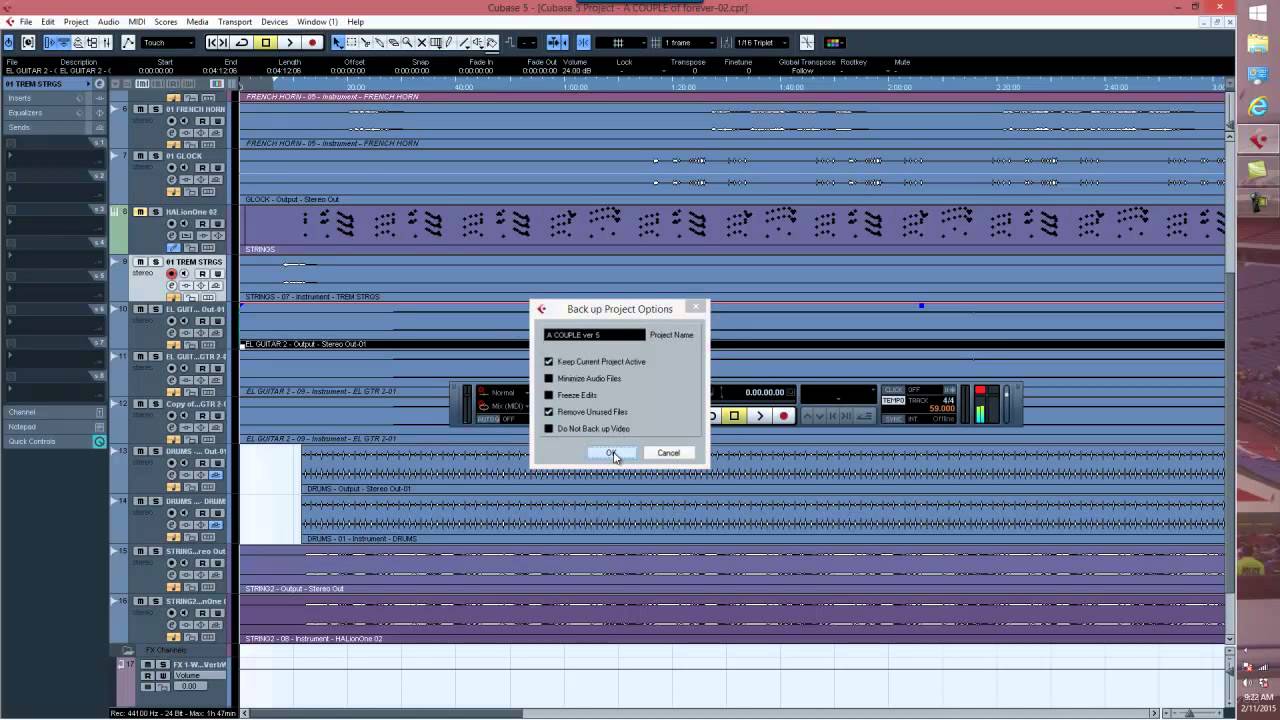Open the File menu
Image resolution: width=1280 pixels, height=720 pixels.
tap(25, 21)
